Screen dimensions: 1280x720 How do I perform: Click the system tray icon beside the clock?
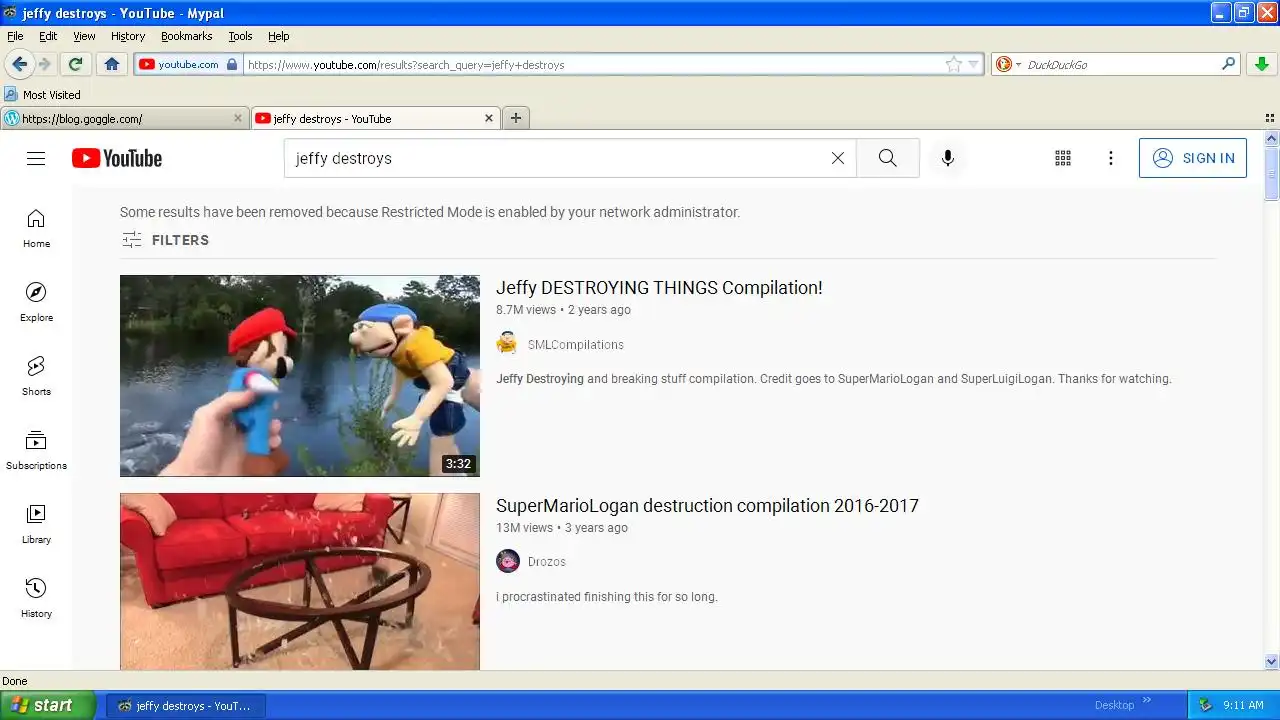[x=1205, y=705]
